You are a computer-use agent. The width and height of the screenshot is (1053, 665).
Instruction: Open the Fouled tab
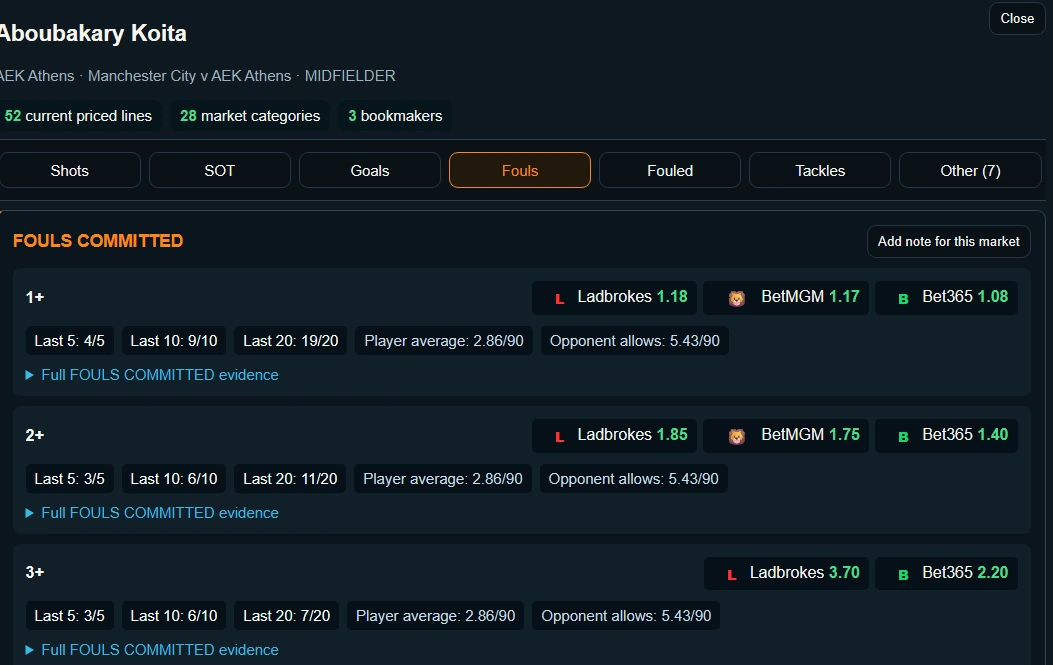tap(670, 171)
